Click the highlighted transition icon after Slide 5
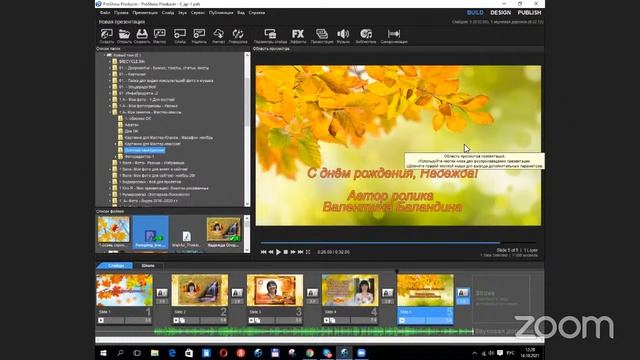 (462, 293)
